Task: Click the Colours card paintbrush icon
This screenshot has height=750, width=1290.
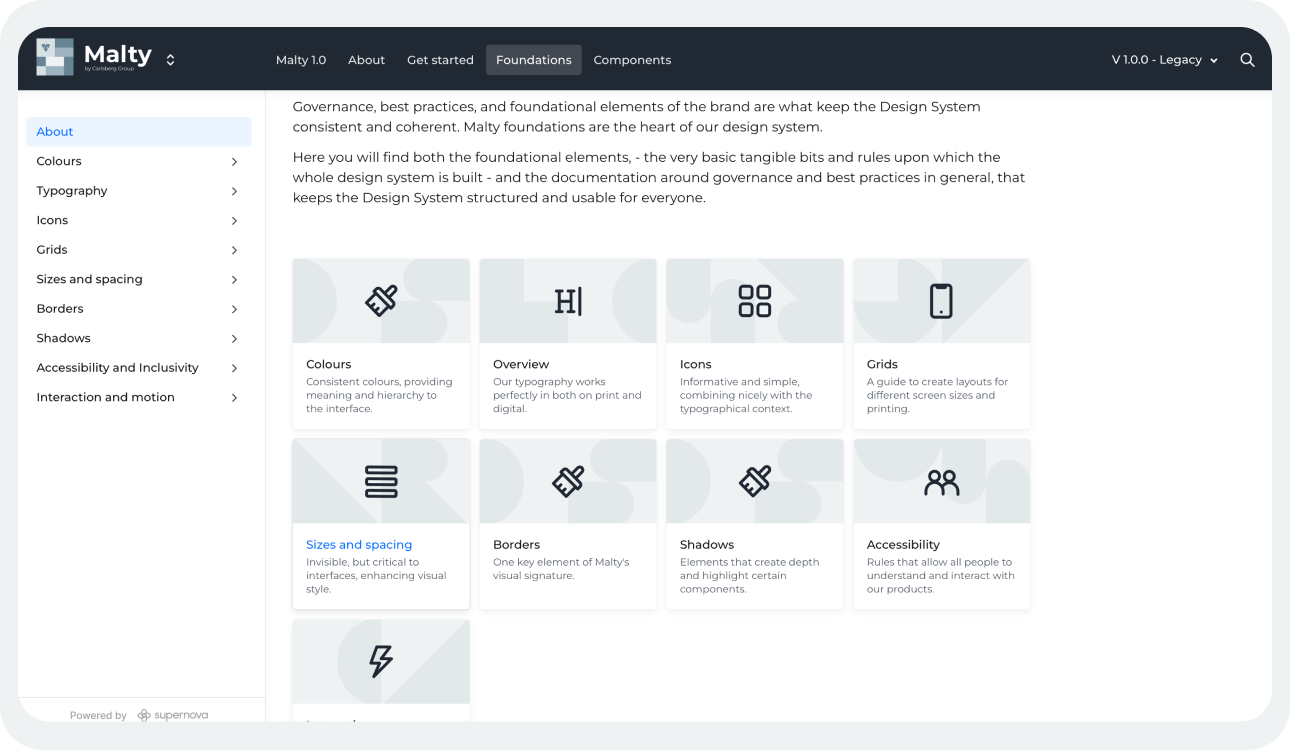Action: pyautogui.click(x=381, y=300)
